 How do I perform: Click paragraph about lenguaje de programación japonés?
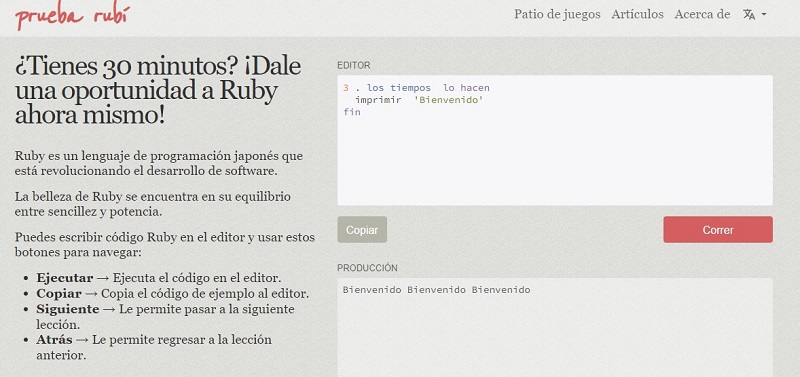[159, 163]
